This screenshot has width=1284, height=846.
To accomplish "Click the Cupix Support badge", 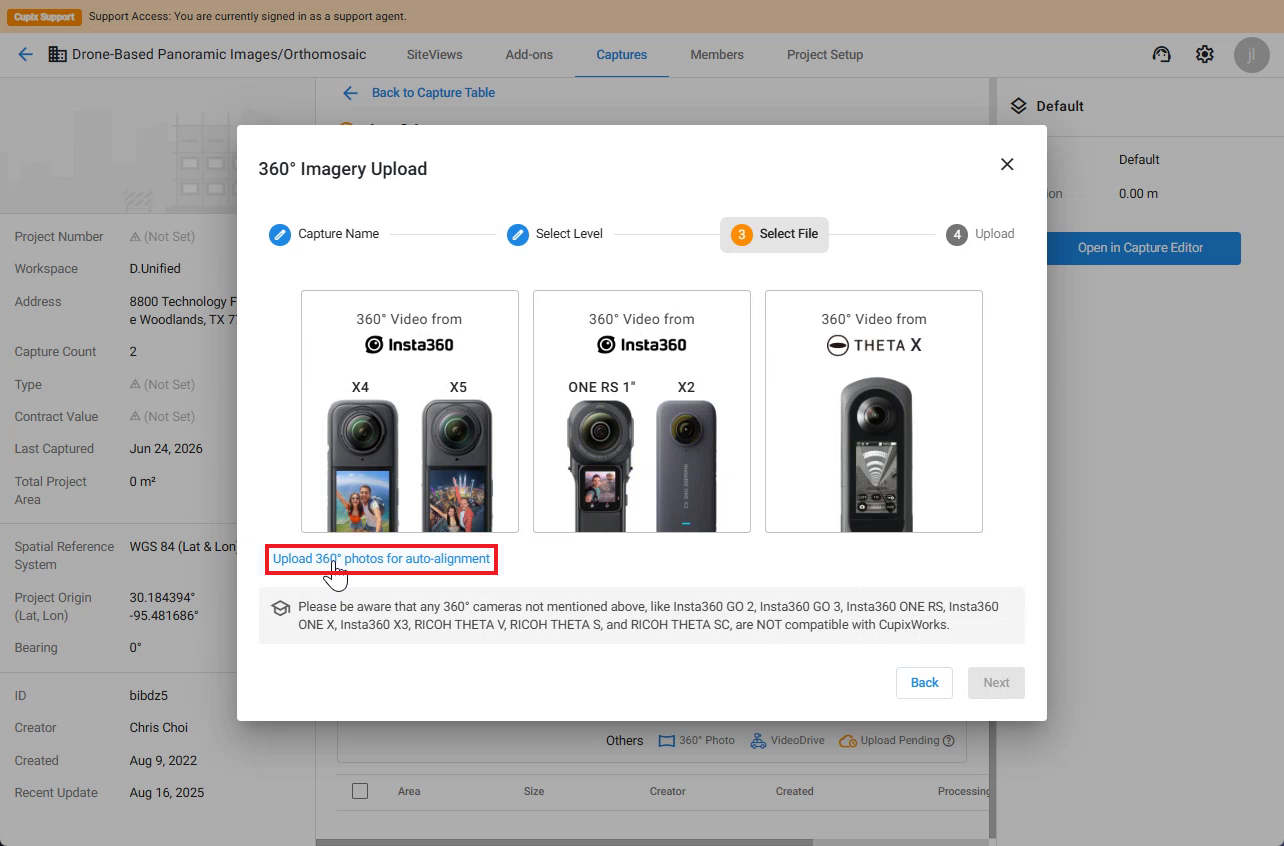I will [45, 17].
